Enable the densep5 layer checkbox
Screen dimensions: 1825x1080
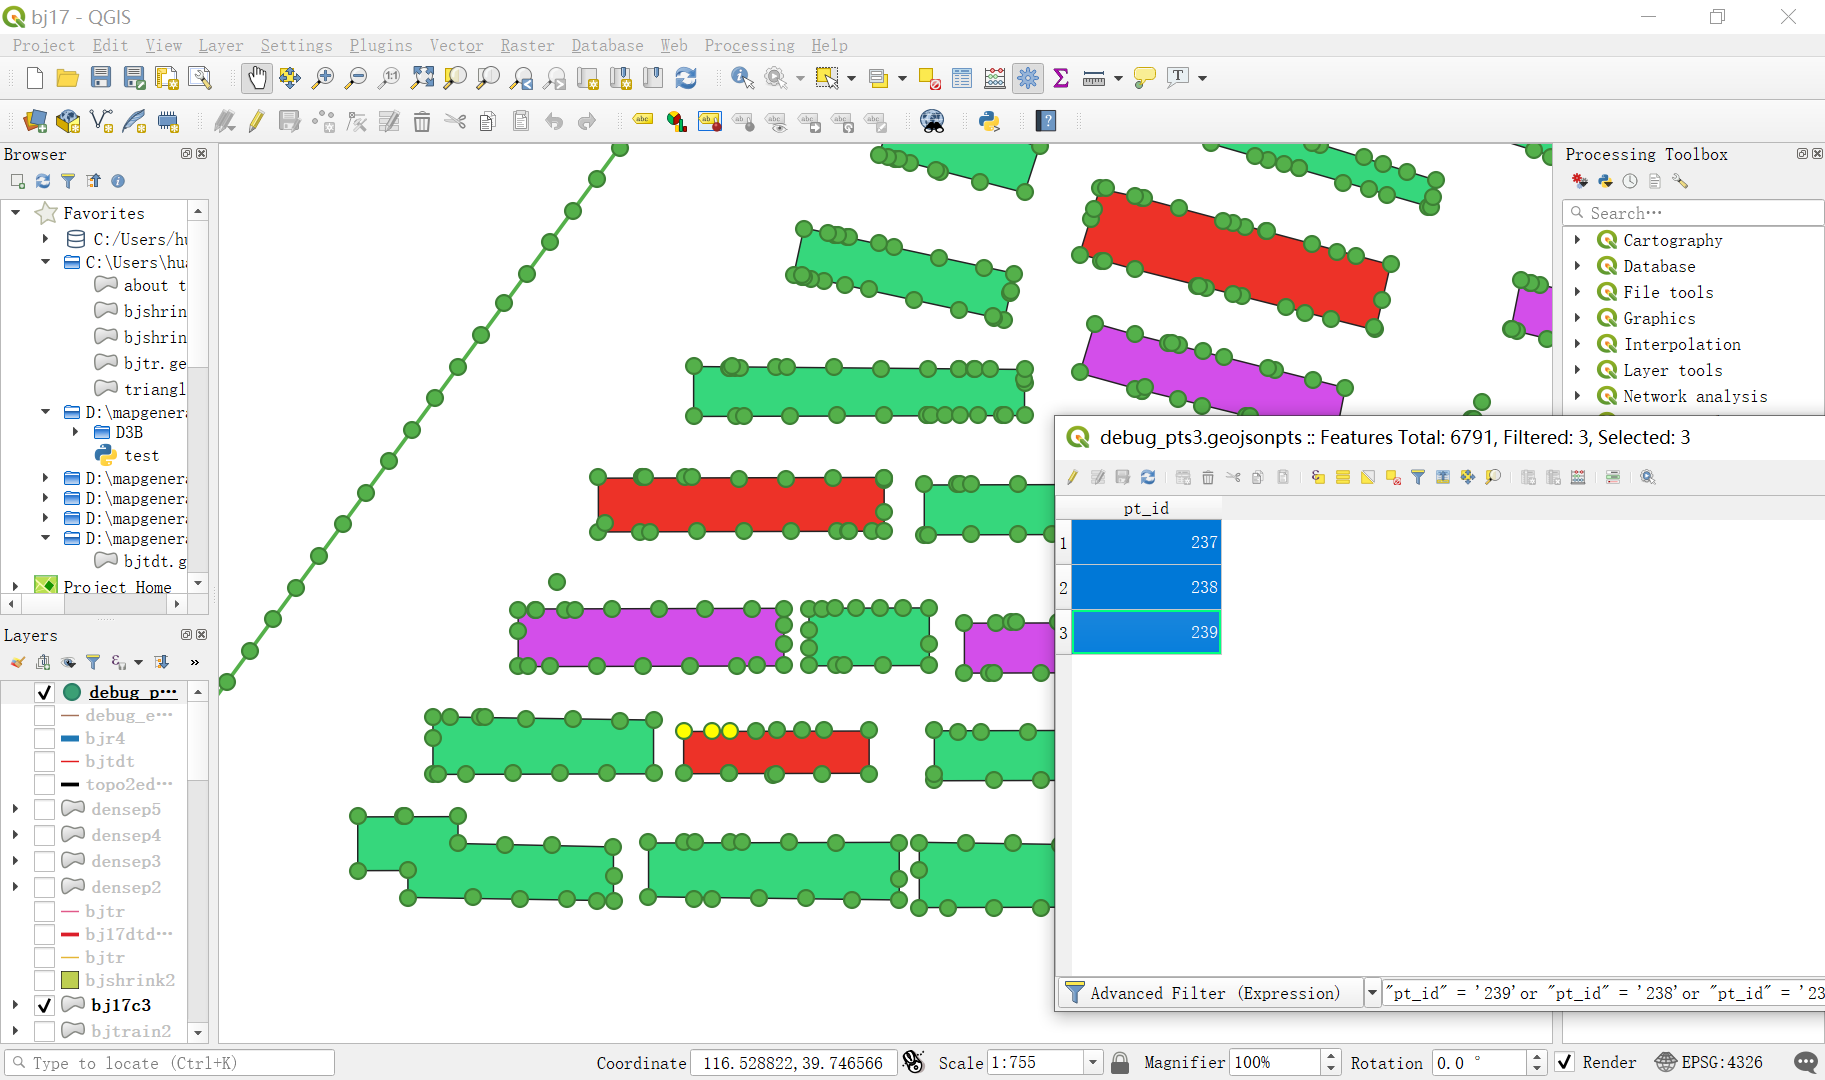pyautogui.click(x=44, y=809)
